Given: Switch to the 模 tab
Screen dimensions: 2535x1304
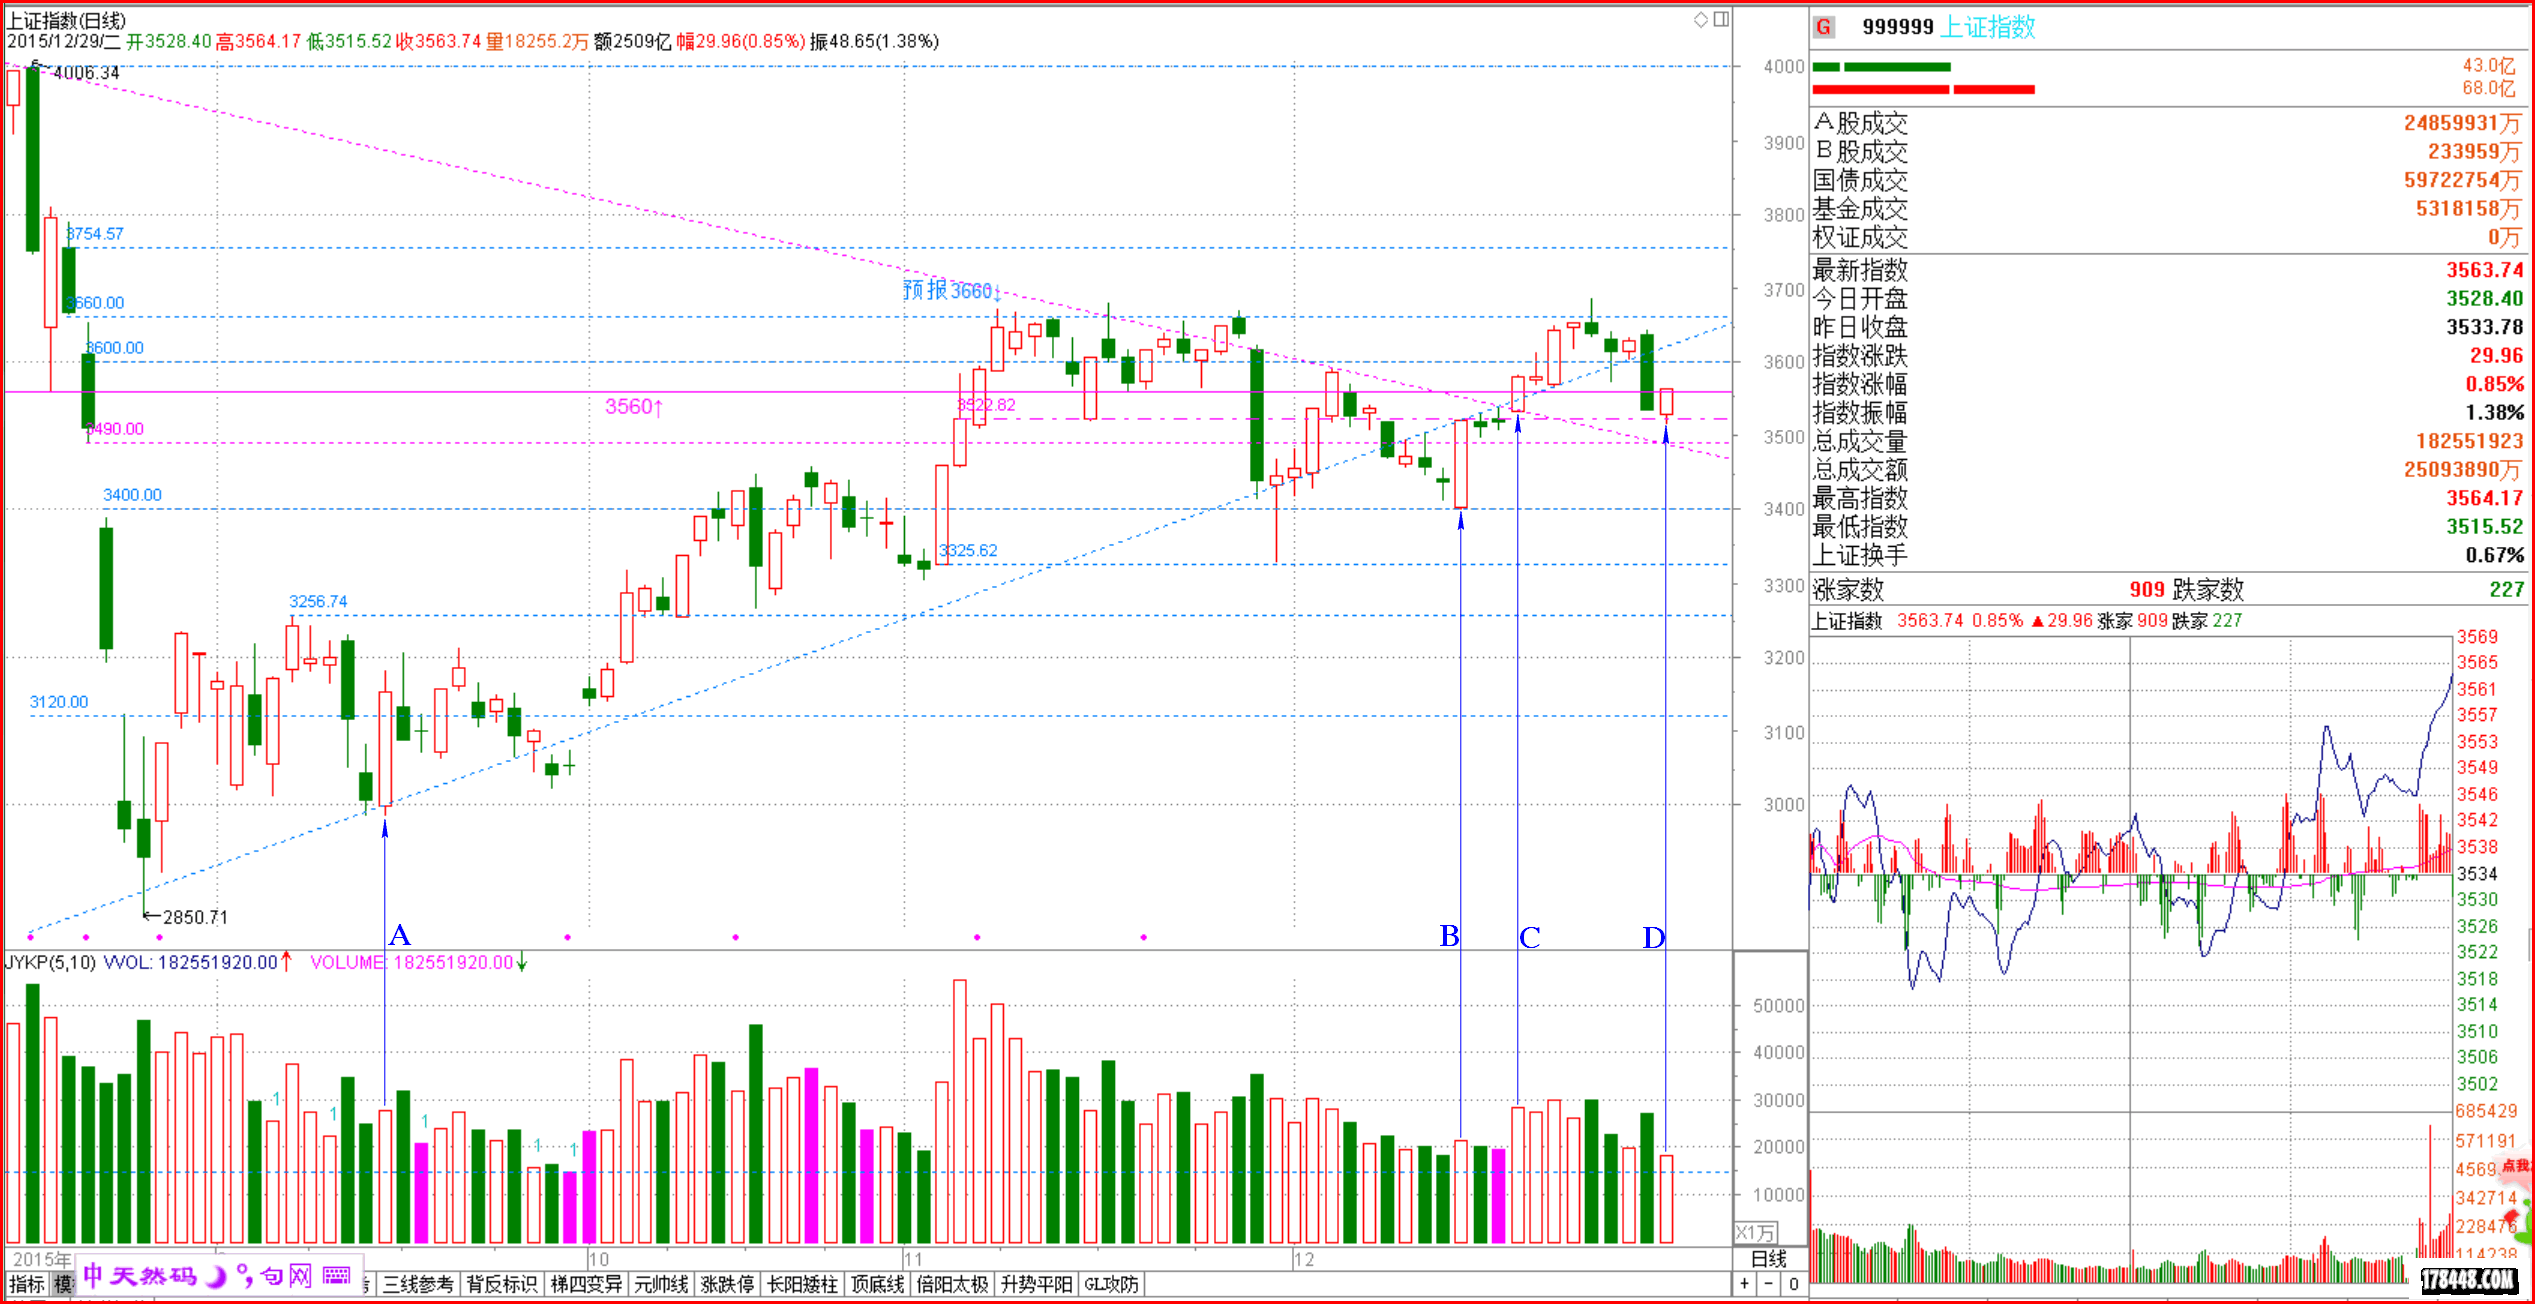Looking at the screenshot, I should click(62, 1284).
